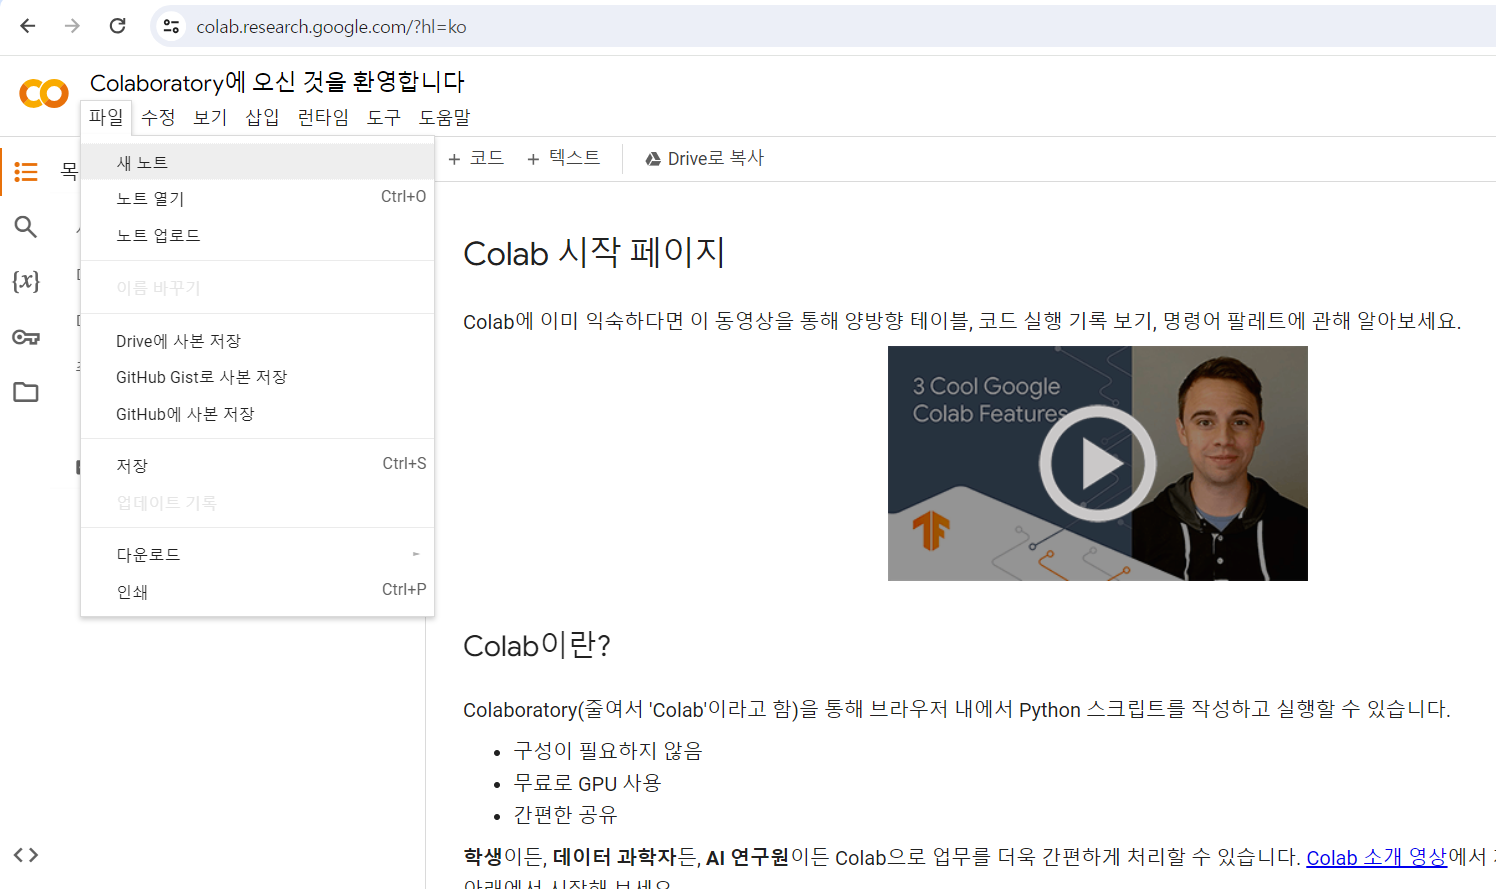This screenshot has height=889, width=1496.
Task: Reload the page with refresh icon
Action: (117, 26)
